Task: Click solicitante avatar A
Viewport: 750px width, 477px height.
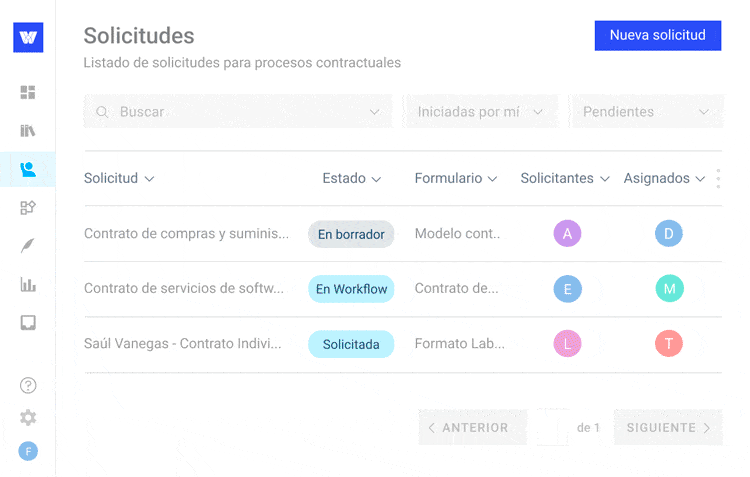Action: click(x=567, y=233)
